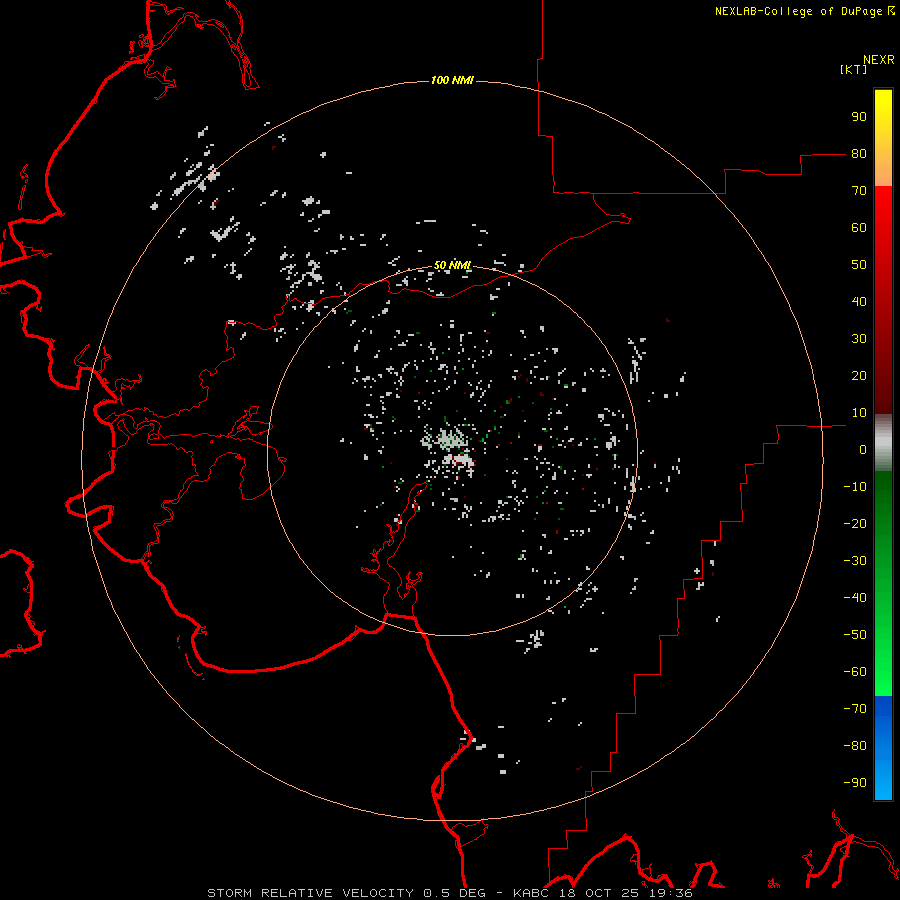
Task: Click the KABC station identifier in caption
Action: tap(534, 893)
